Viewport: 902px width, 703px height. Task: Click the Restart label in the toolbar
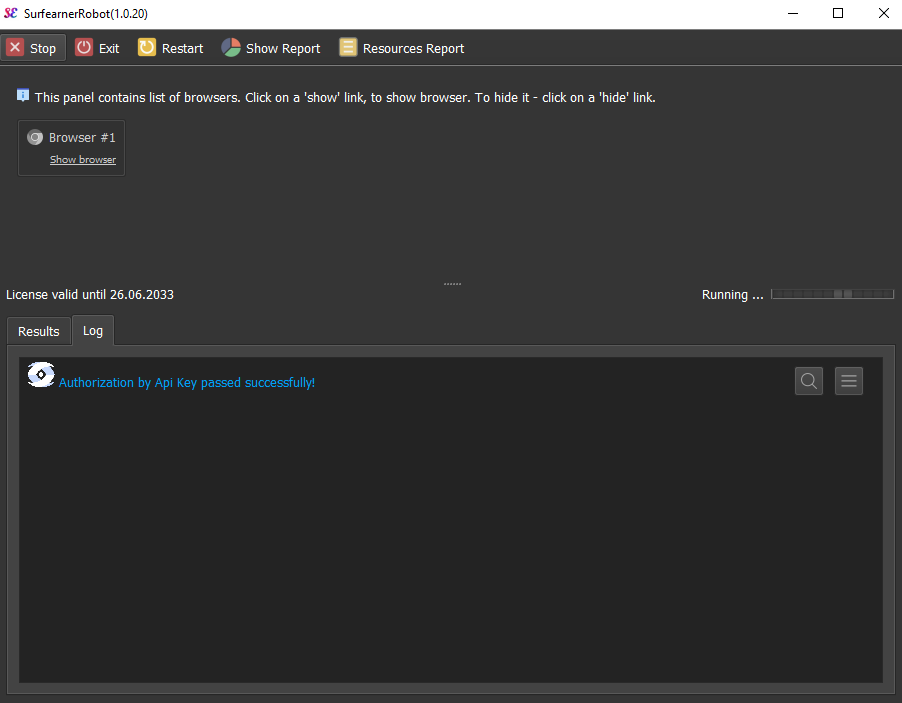(x=182, y=48)
